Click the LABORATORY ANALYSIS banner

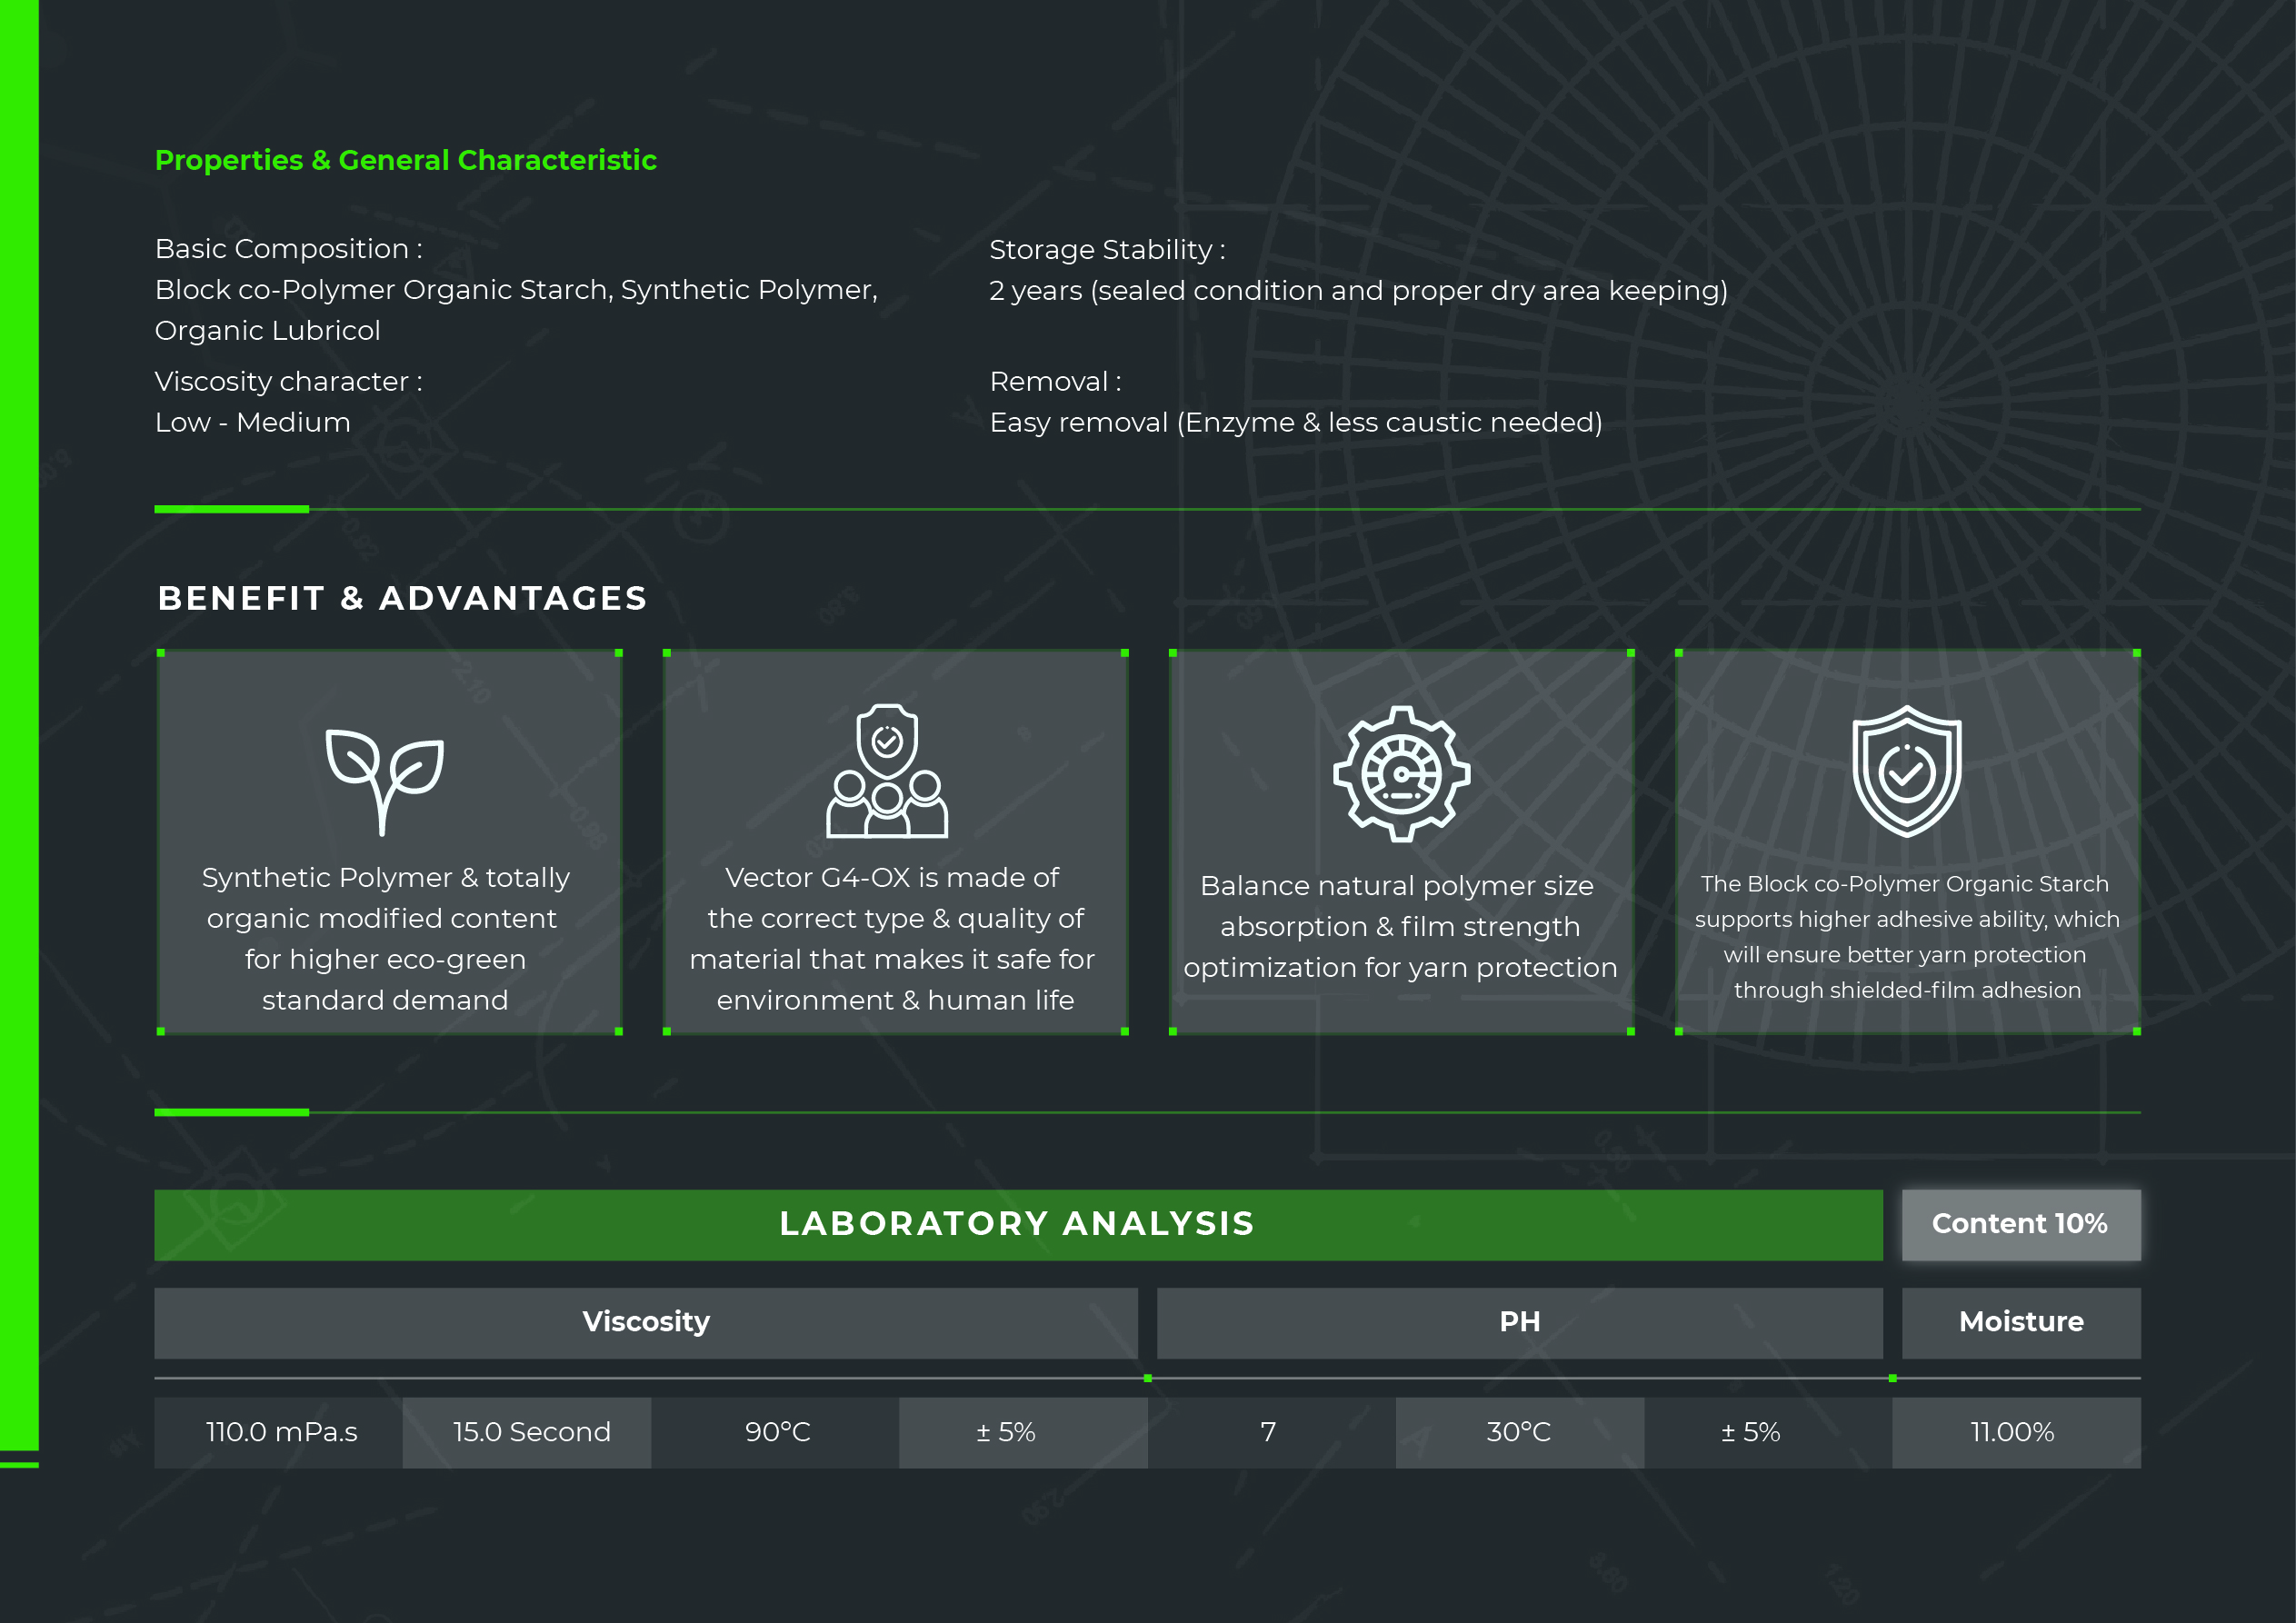click(x=1018, y=1225)
